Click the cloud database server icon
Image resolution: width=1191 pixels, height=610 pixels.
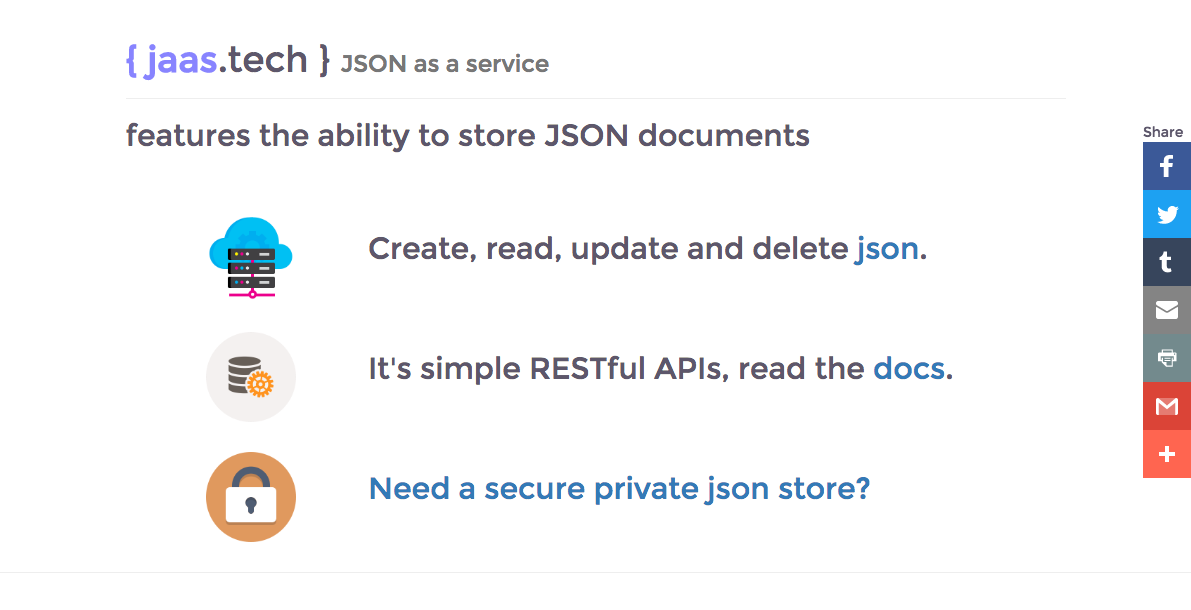(251, 257)
